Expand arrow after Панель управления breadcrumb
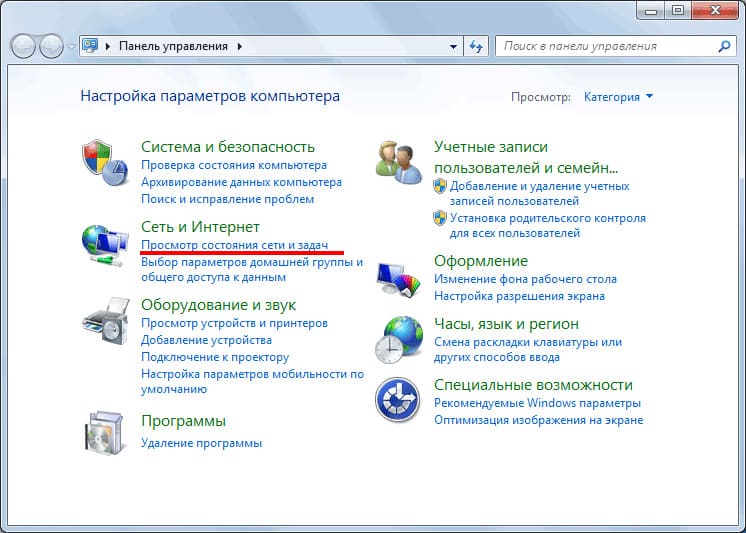746x533 pixels. [x=239, y=46]
